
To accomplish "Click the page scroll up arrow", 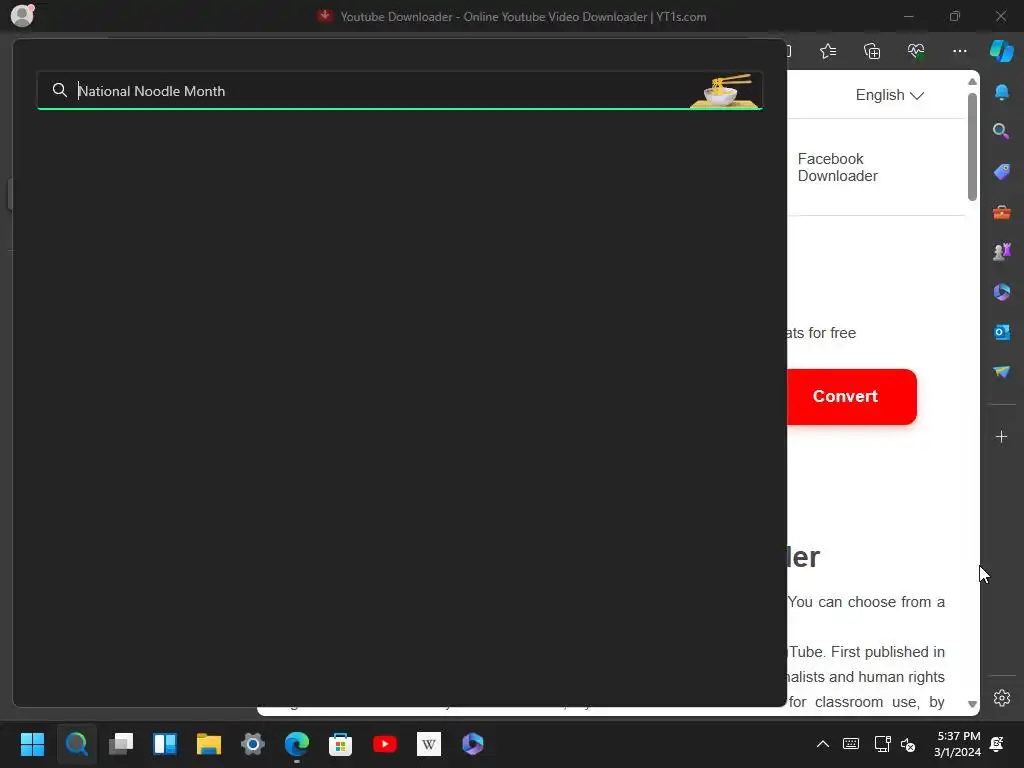I will [972, 82].
